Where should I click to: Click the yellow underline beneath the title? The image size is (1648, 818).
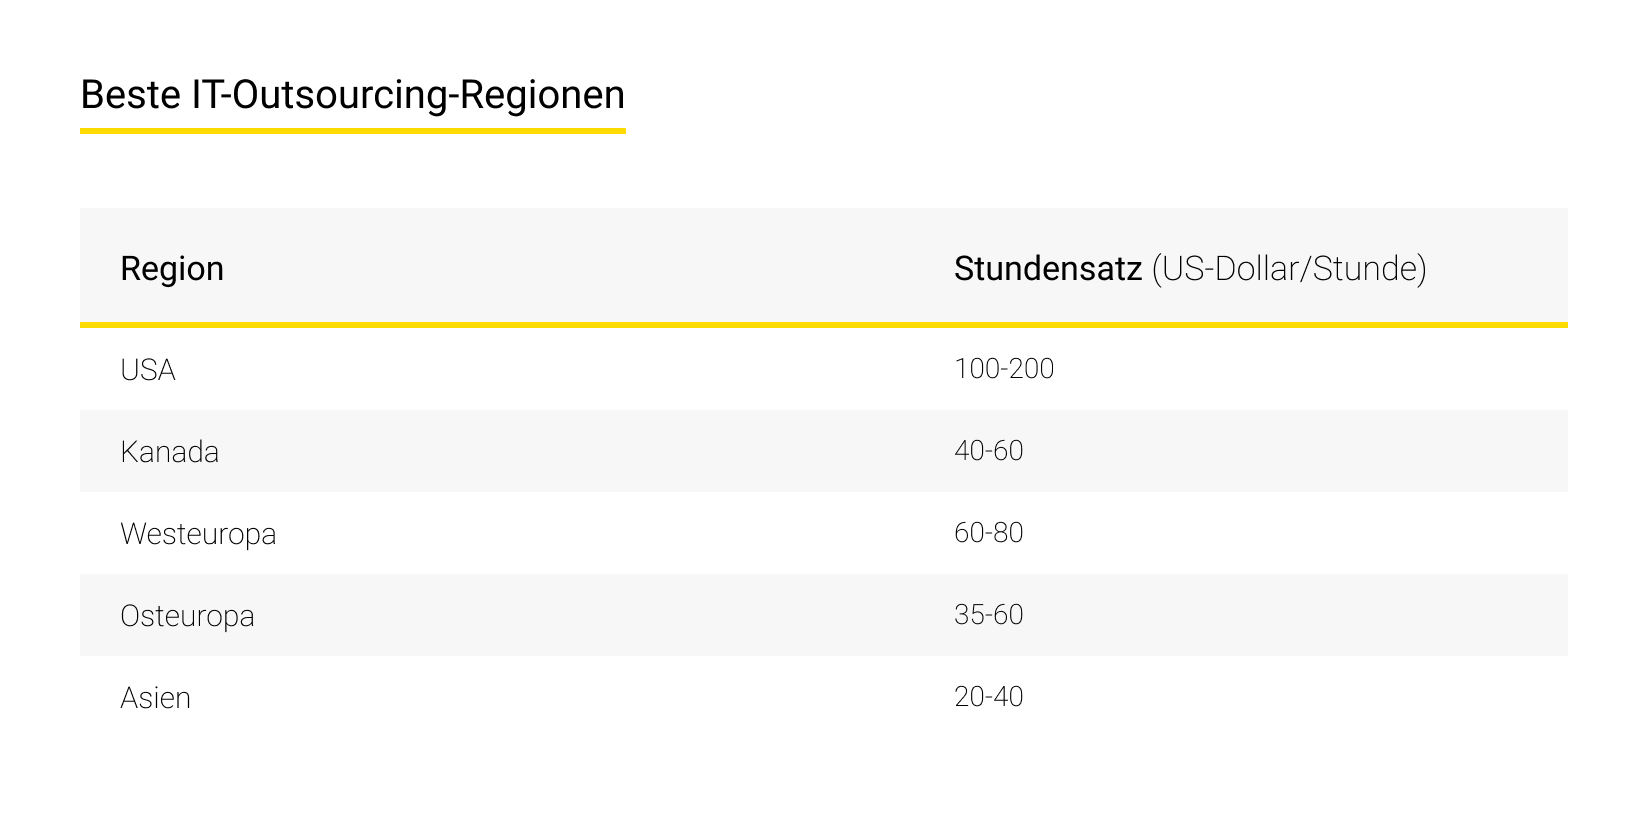tap(352, 130)
